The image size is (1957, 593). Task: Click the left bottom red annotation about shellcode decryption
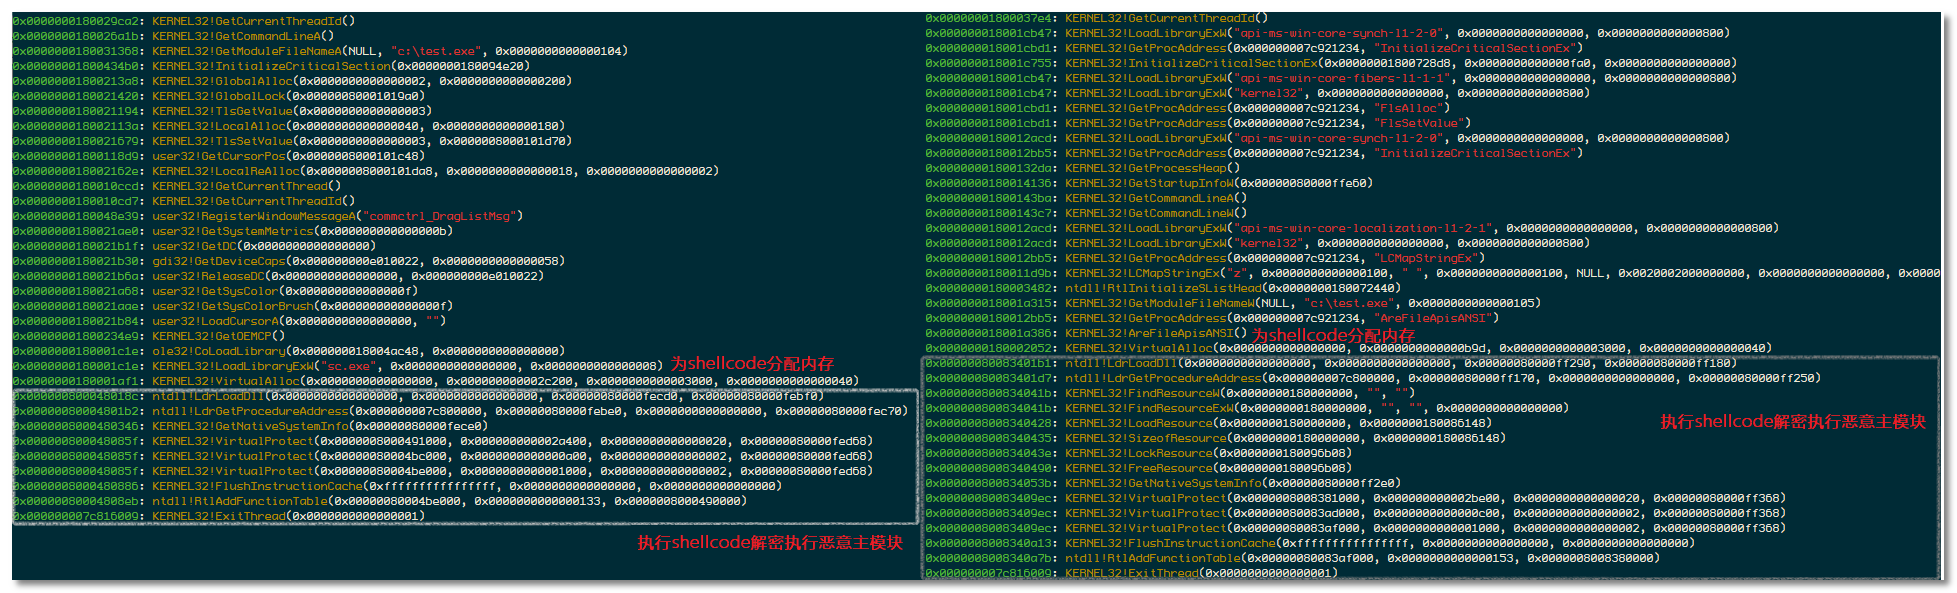point(770,543)
